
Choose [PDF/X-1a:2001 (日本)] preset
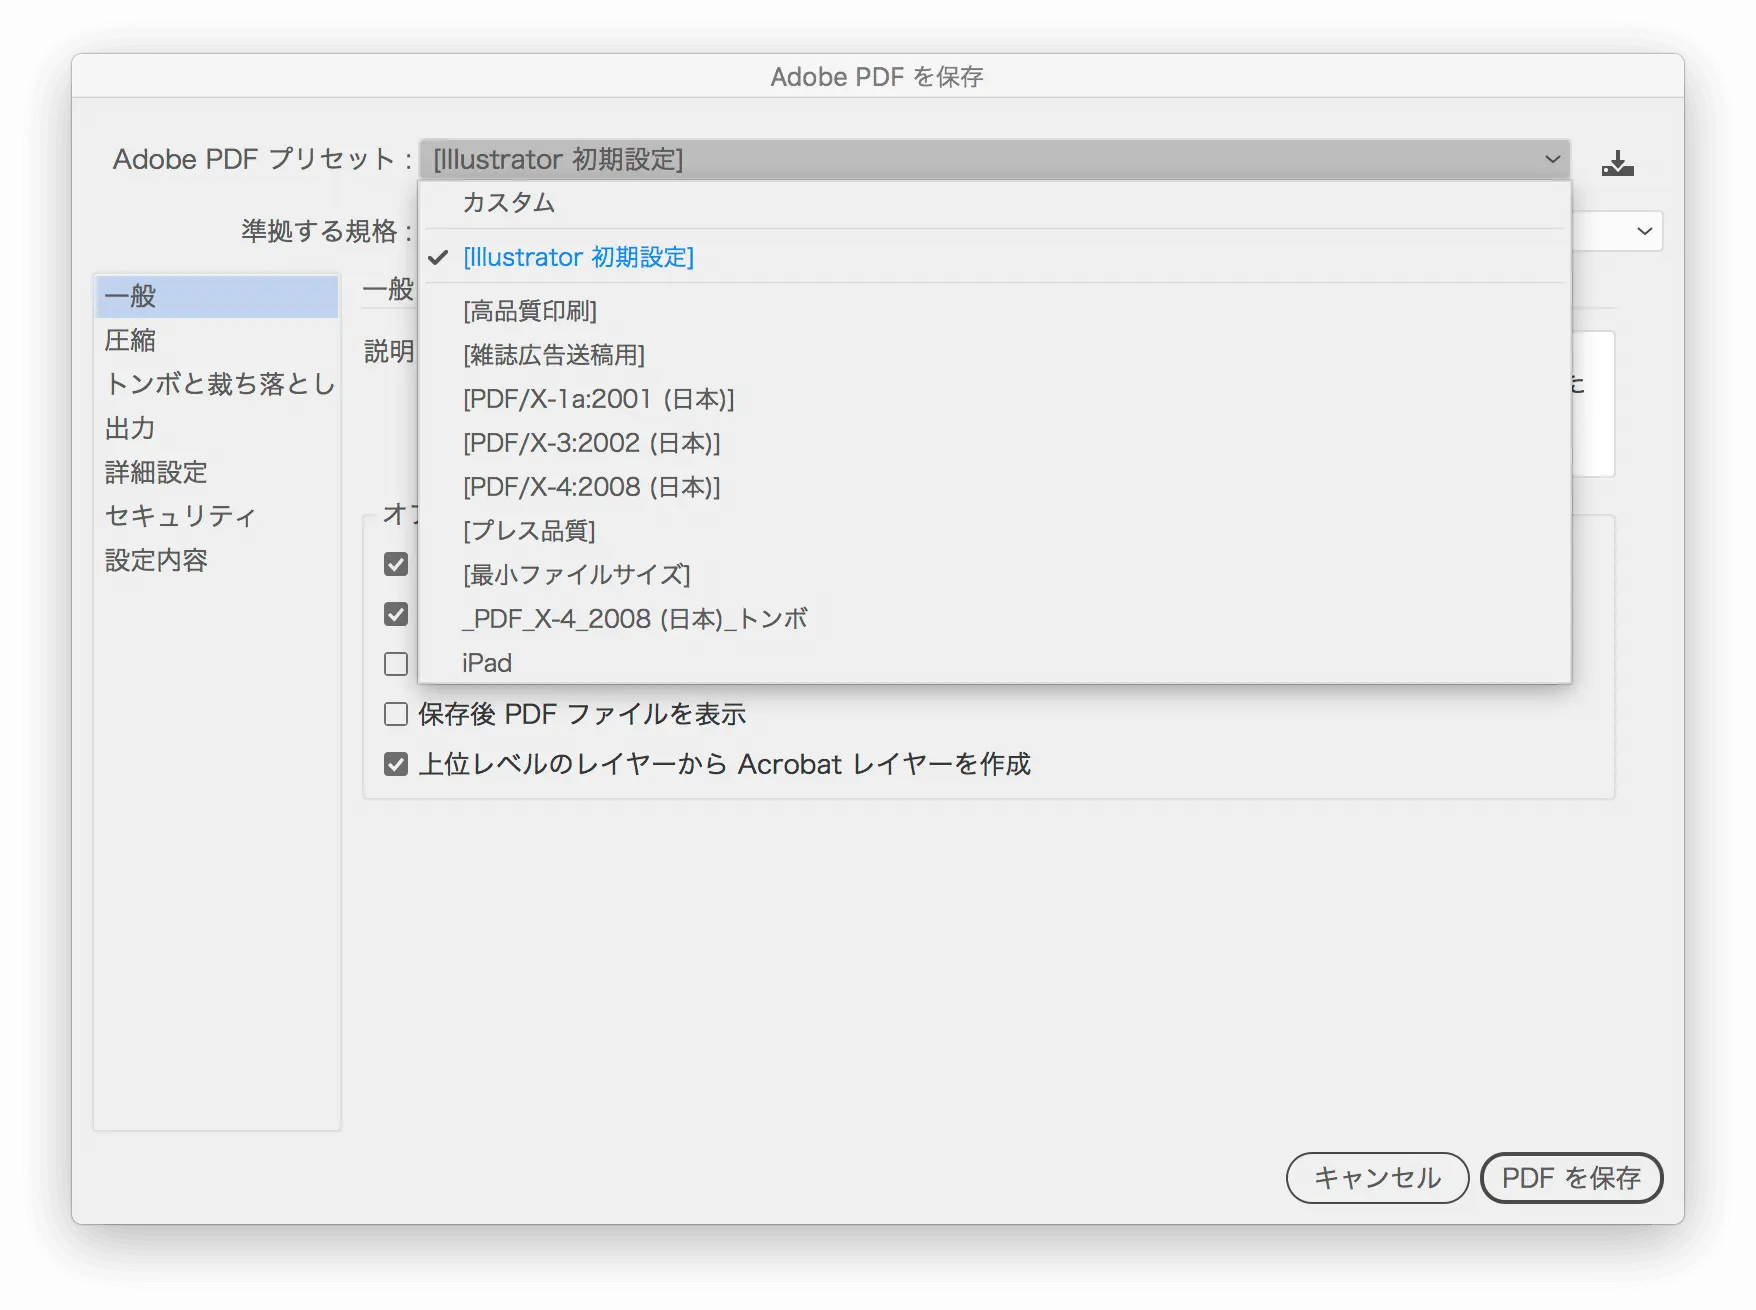coord(995,399)
